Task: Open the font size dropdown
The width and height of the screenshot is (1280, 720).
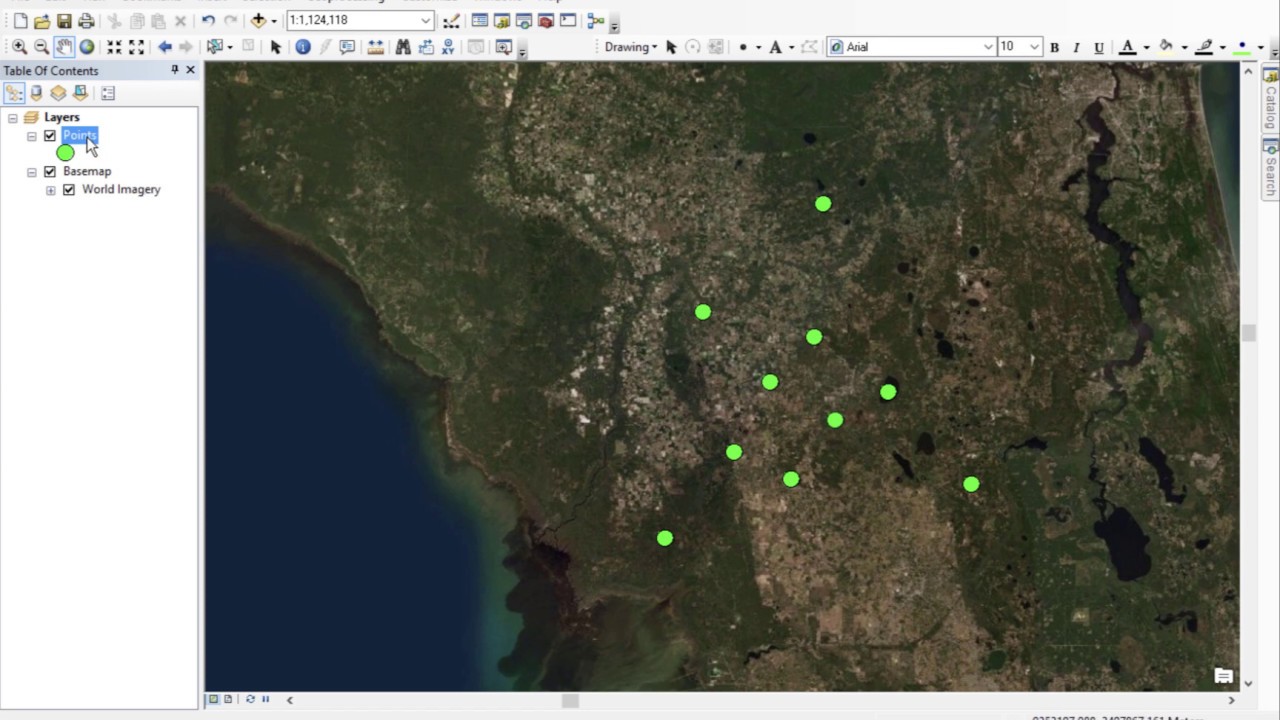Action: point(1035,47)
